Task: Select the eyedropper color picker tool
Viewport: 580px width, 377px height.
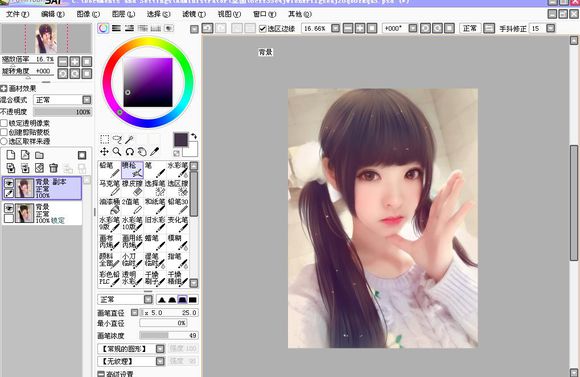Action: 154,151
